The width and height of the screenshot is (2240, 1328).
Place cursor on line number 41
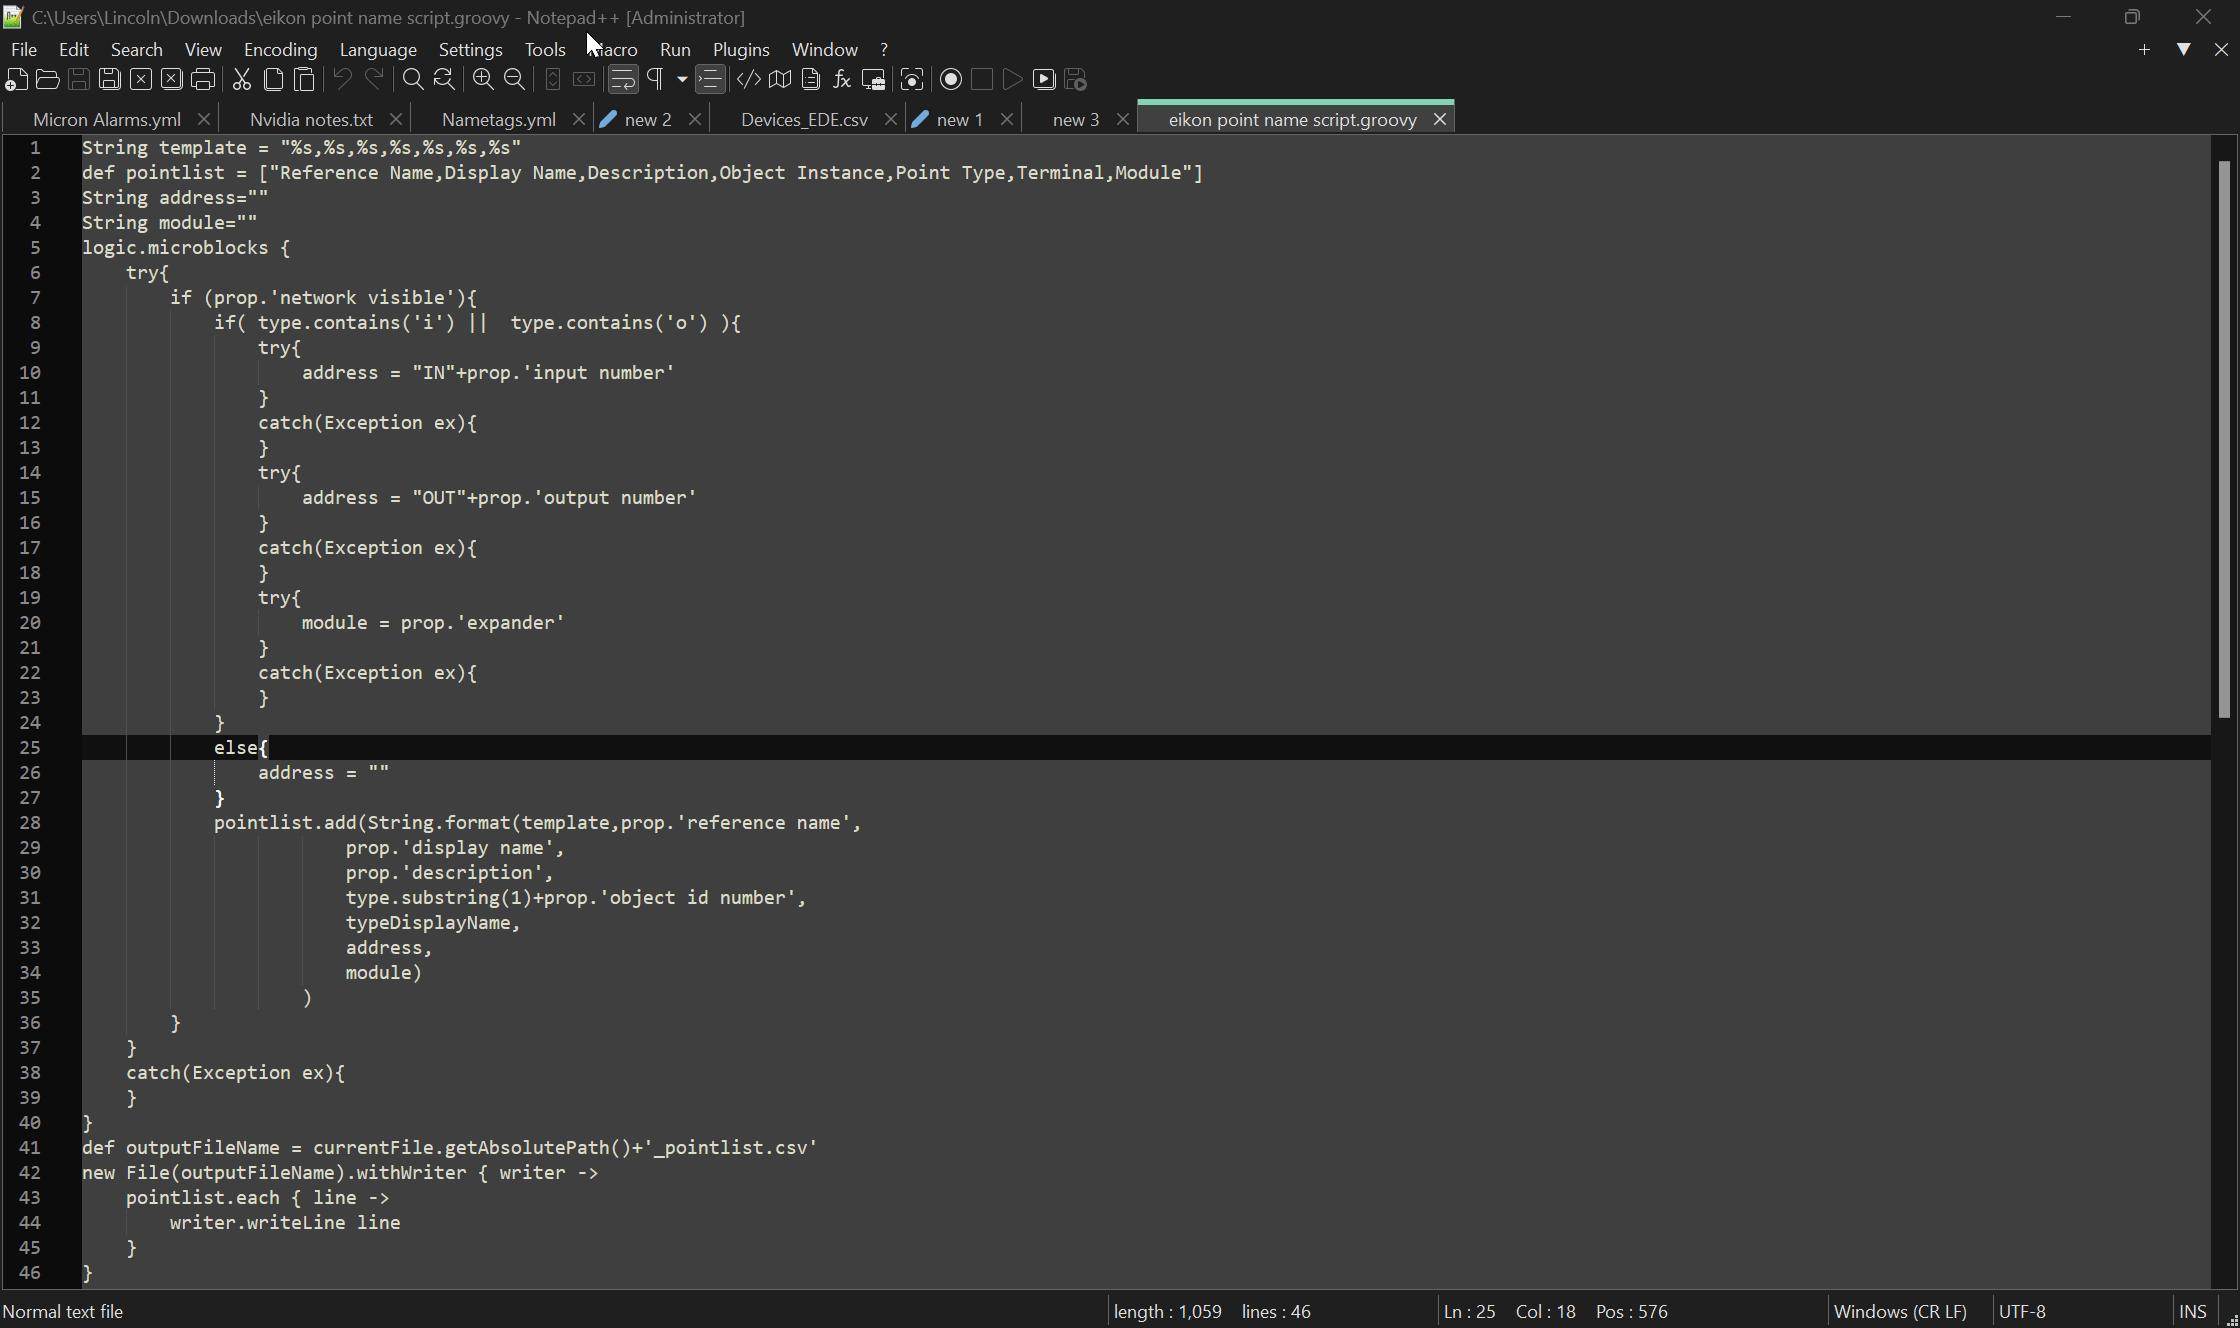coord(30,1148)
